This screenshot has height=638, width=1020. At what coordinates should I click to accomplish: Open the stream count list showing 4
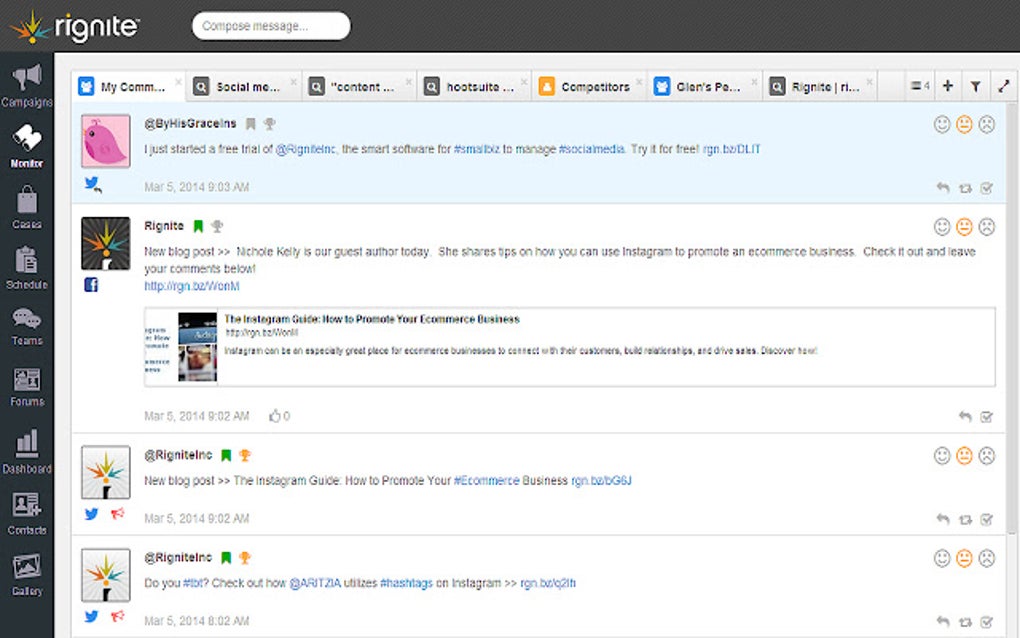(918, 86)
